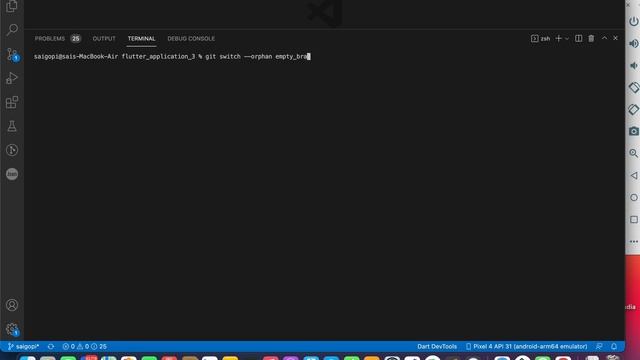
Task: Click the emulator home circle button
Action: pos(634,198)
